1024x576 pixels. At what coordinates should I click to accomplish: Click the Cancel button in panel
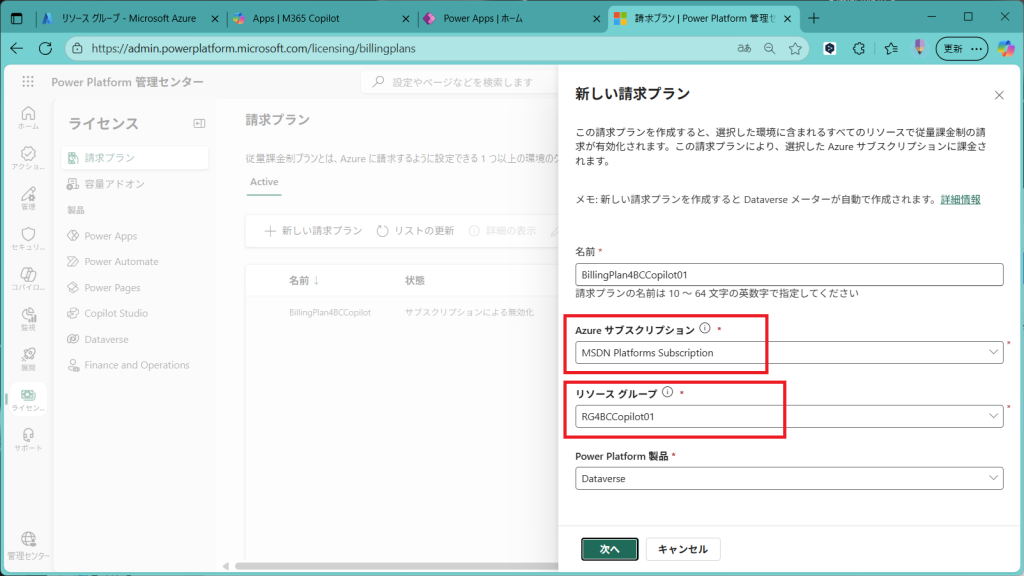(683, 549)
